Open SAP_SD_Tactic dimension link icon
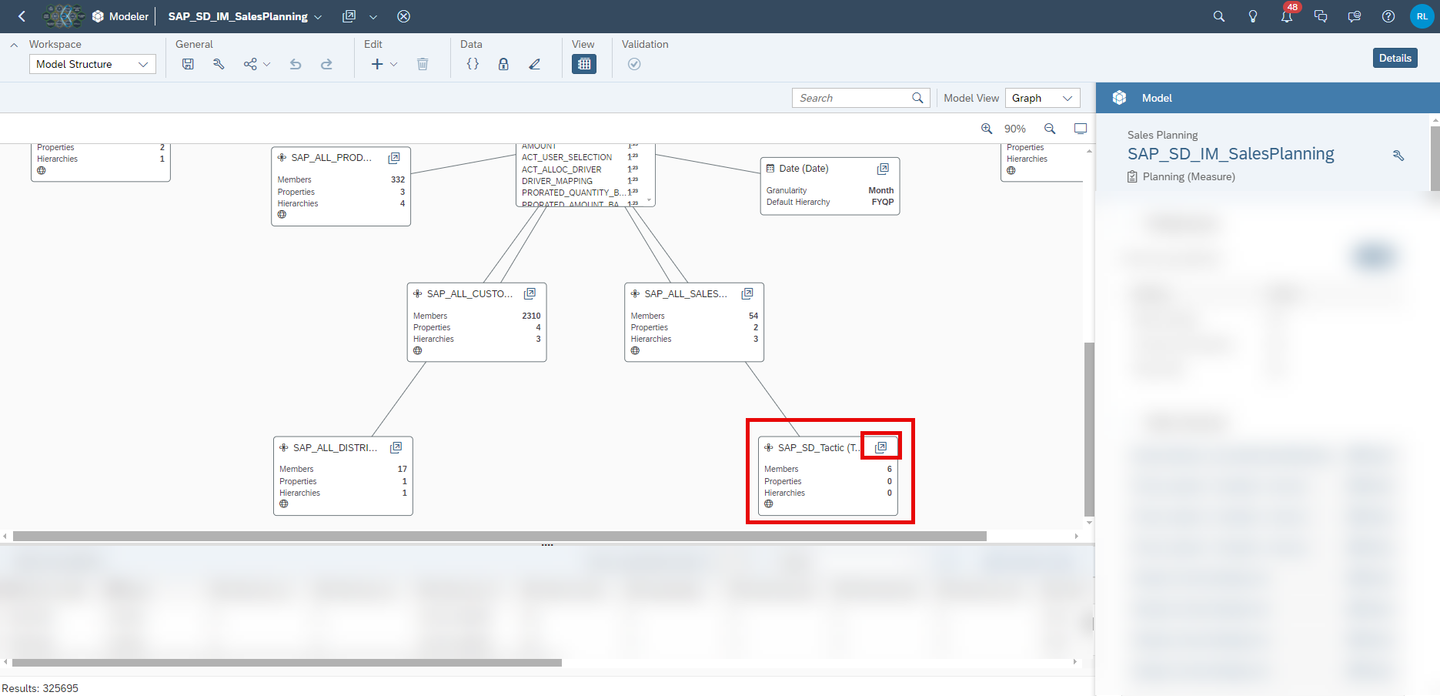The image size is (1440, 696). (881, 447)
